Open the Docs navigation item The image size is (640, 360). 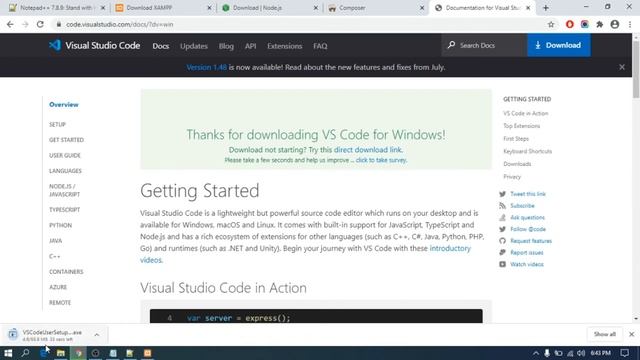pos(161,46)
